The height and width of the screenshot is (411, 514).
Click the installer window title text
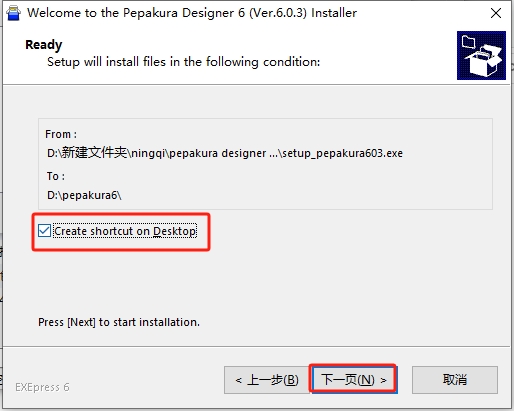[x=192, y=13]
